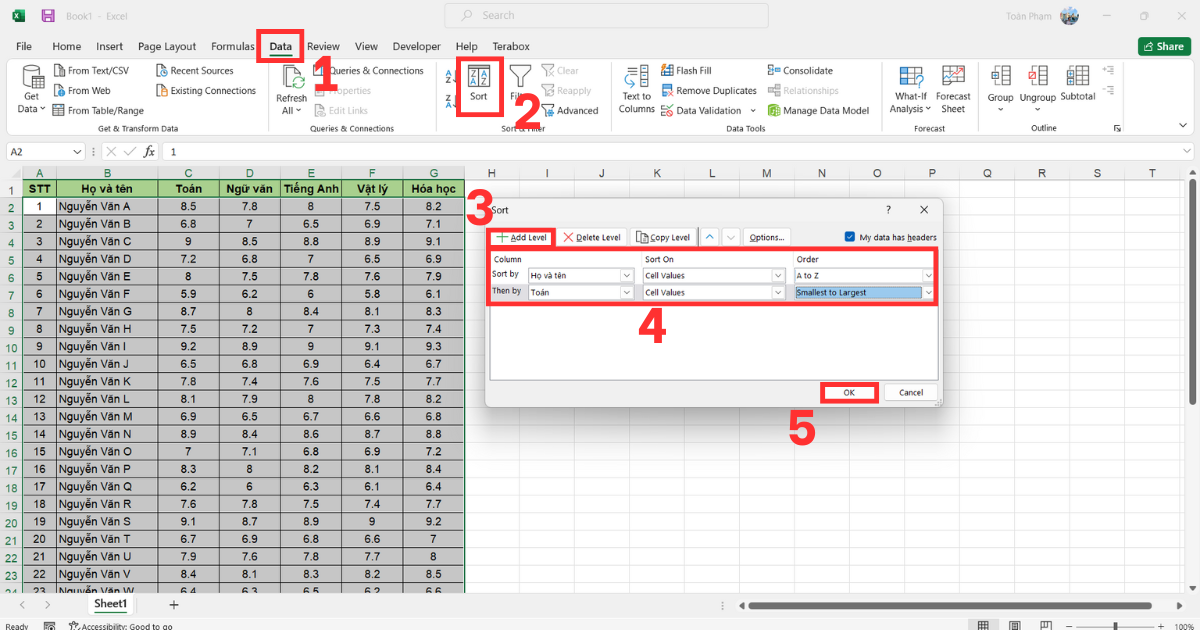The image size is (1200, 630).
Task: Open the A to Z order dropdown
Action: [x=928, y=276]
